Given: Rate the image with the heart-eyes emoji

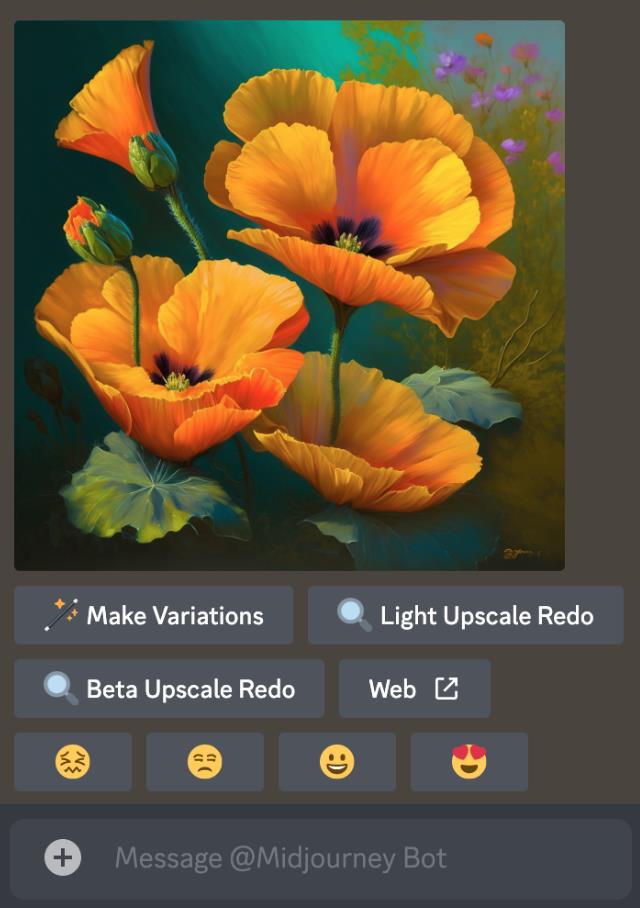Looking at the screenshot, I should tap(469, 761).
